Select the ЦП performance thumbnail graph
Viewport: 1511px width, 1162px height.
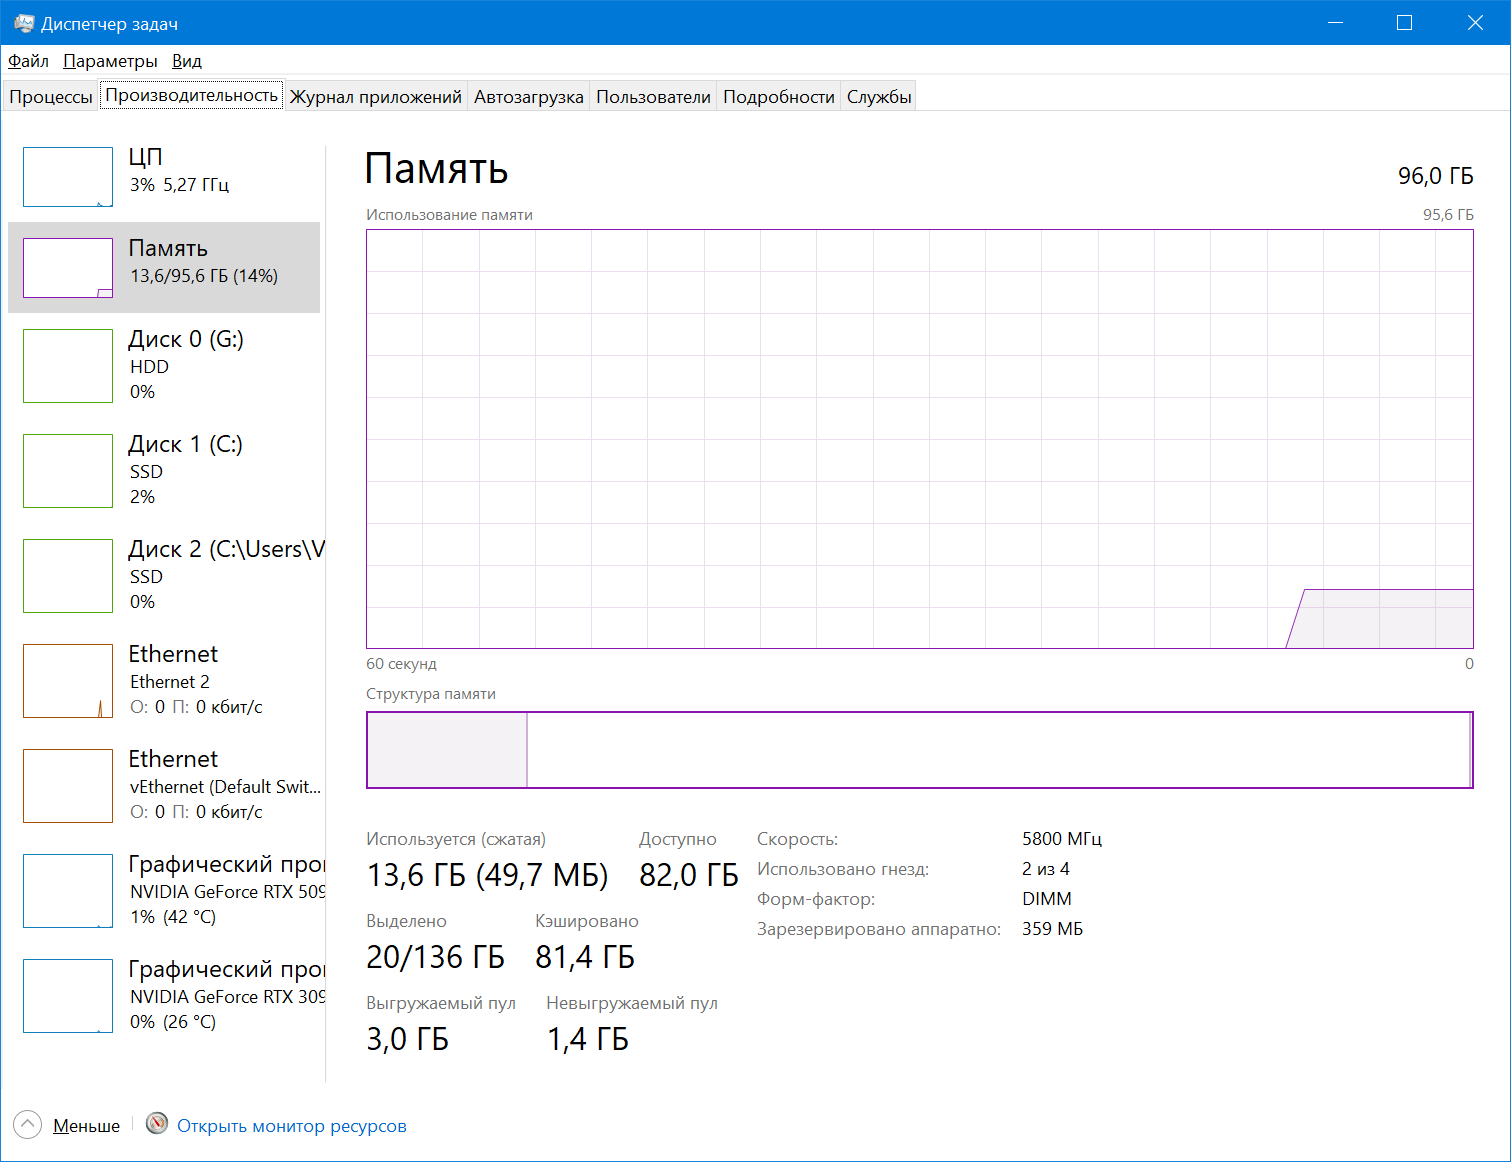point(68,177)
